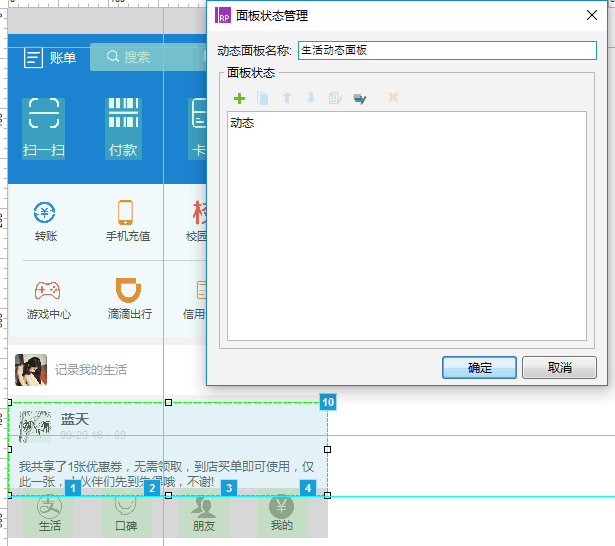This screenshot has width=615, height=546.
Task: Click the RP logo in dialog title
Action: pyautogui.click(x=223, y=15)
